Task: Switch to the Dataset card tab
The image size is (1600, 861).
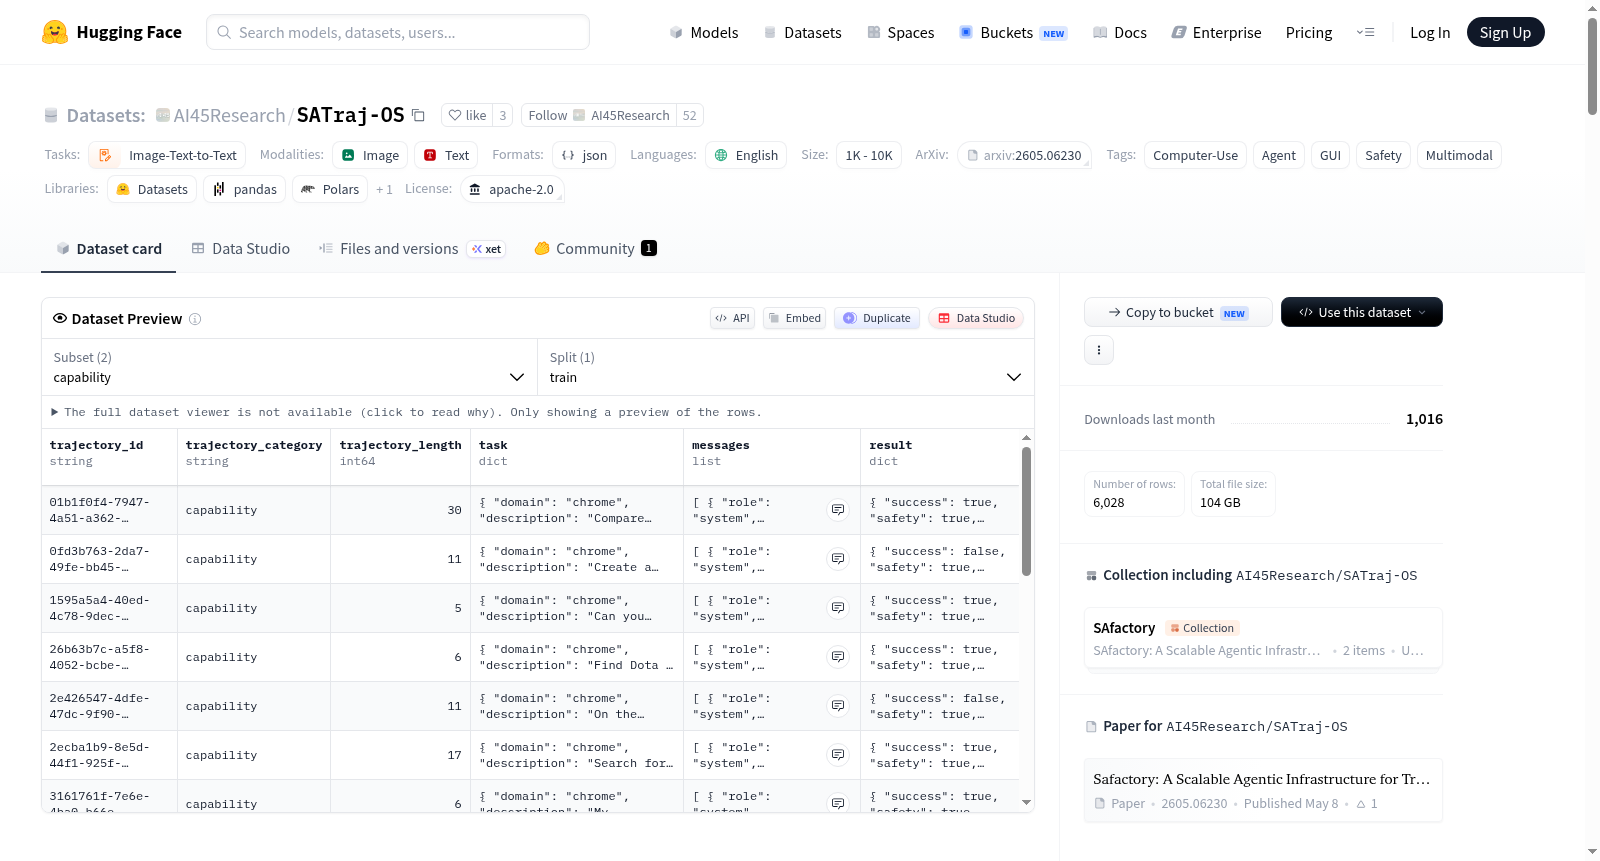Action: coord(109,249)
